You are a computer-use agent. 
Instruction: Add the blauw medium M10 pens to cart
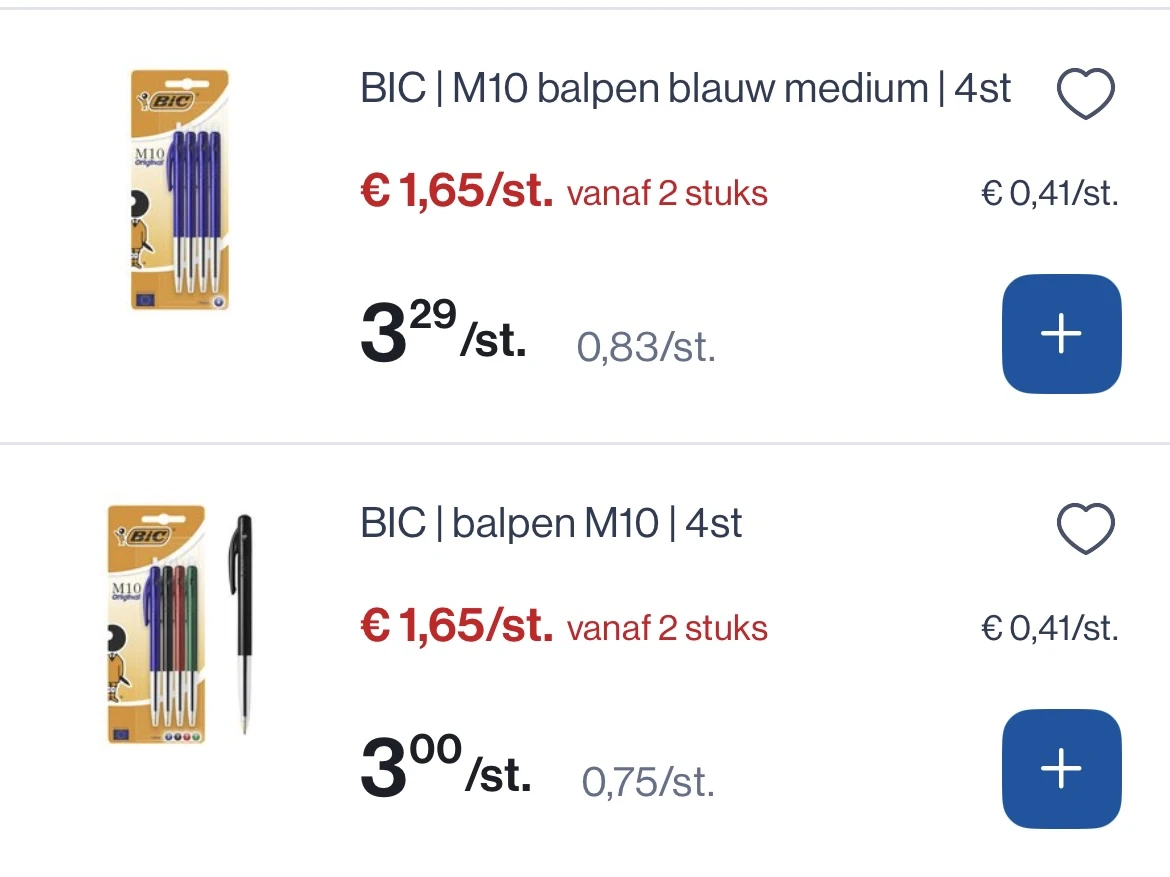point(1061,334)
